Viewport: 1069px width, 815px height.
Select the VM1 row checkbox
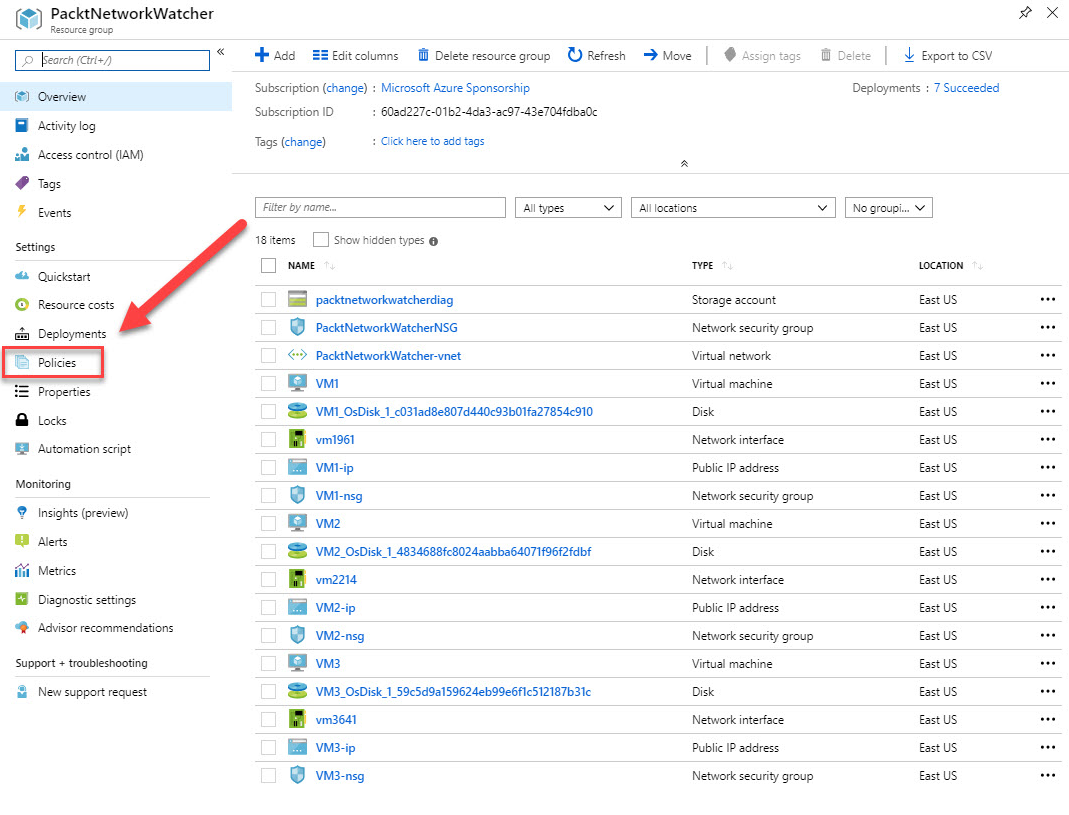pyautogui.click(x=269, y=383)
